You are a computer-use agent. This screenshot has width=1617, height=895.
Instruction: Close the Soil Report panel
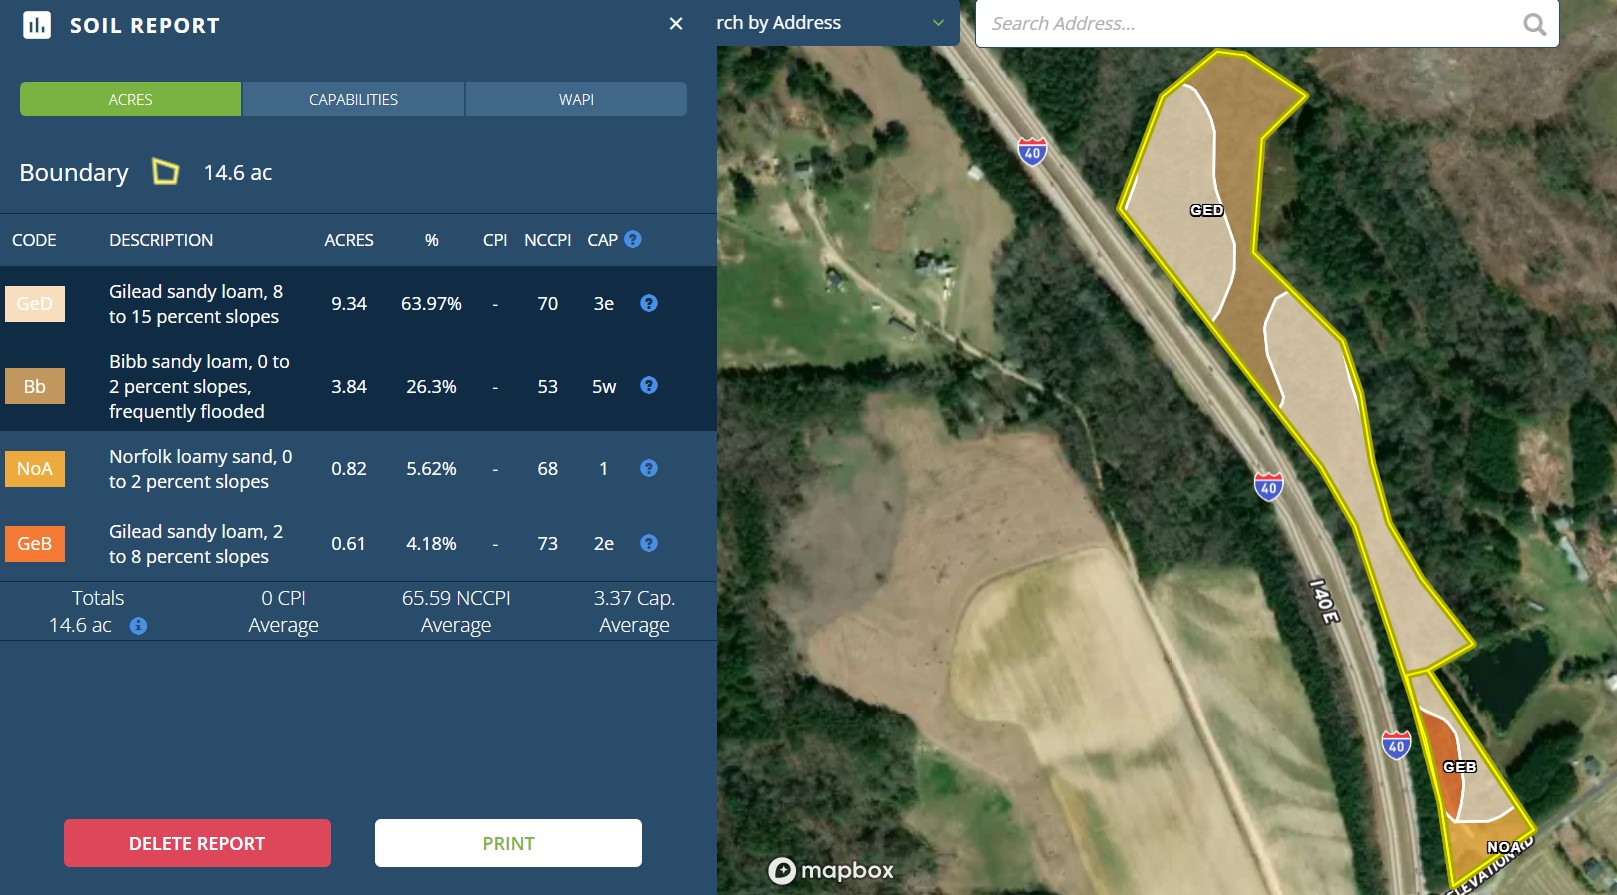tap(676, 24)
